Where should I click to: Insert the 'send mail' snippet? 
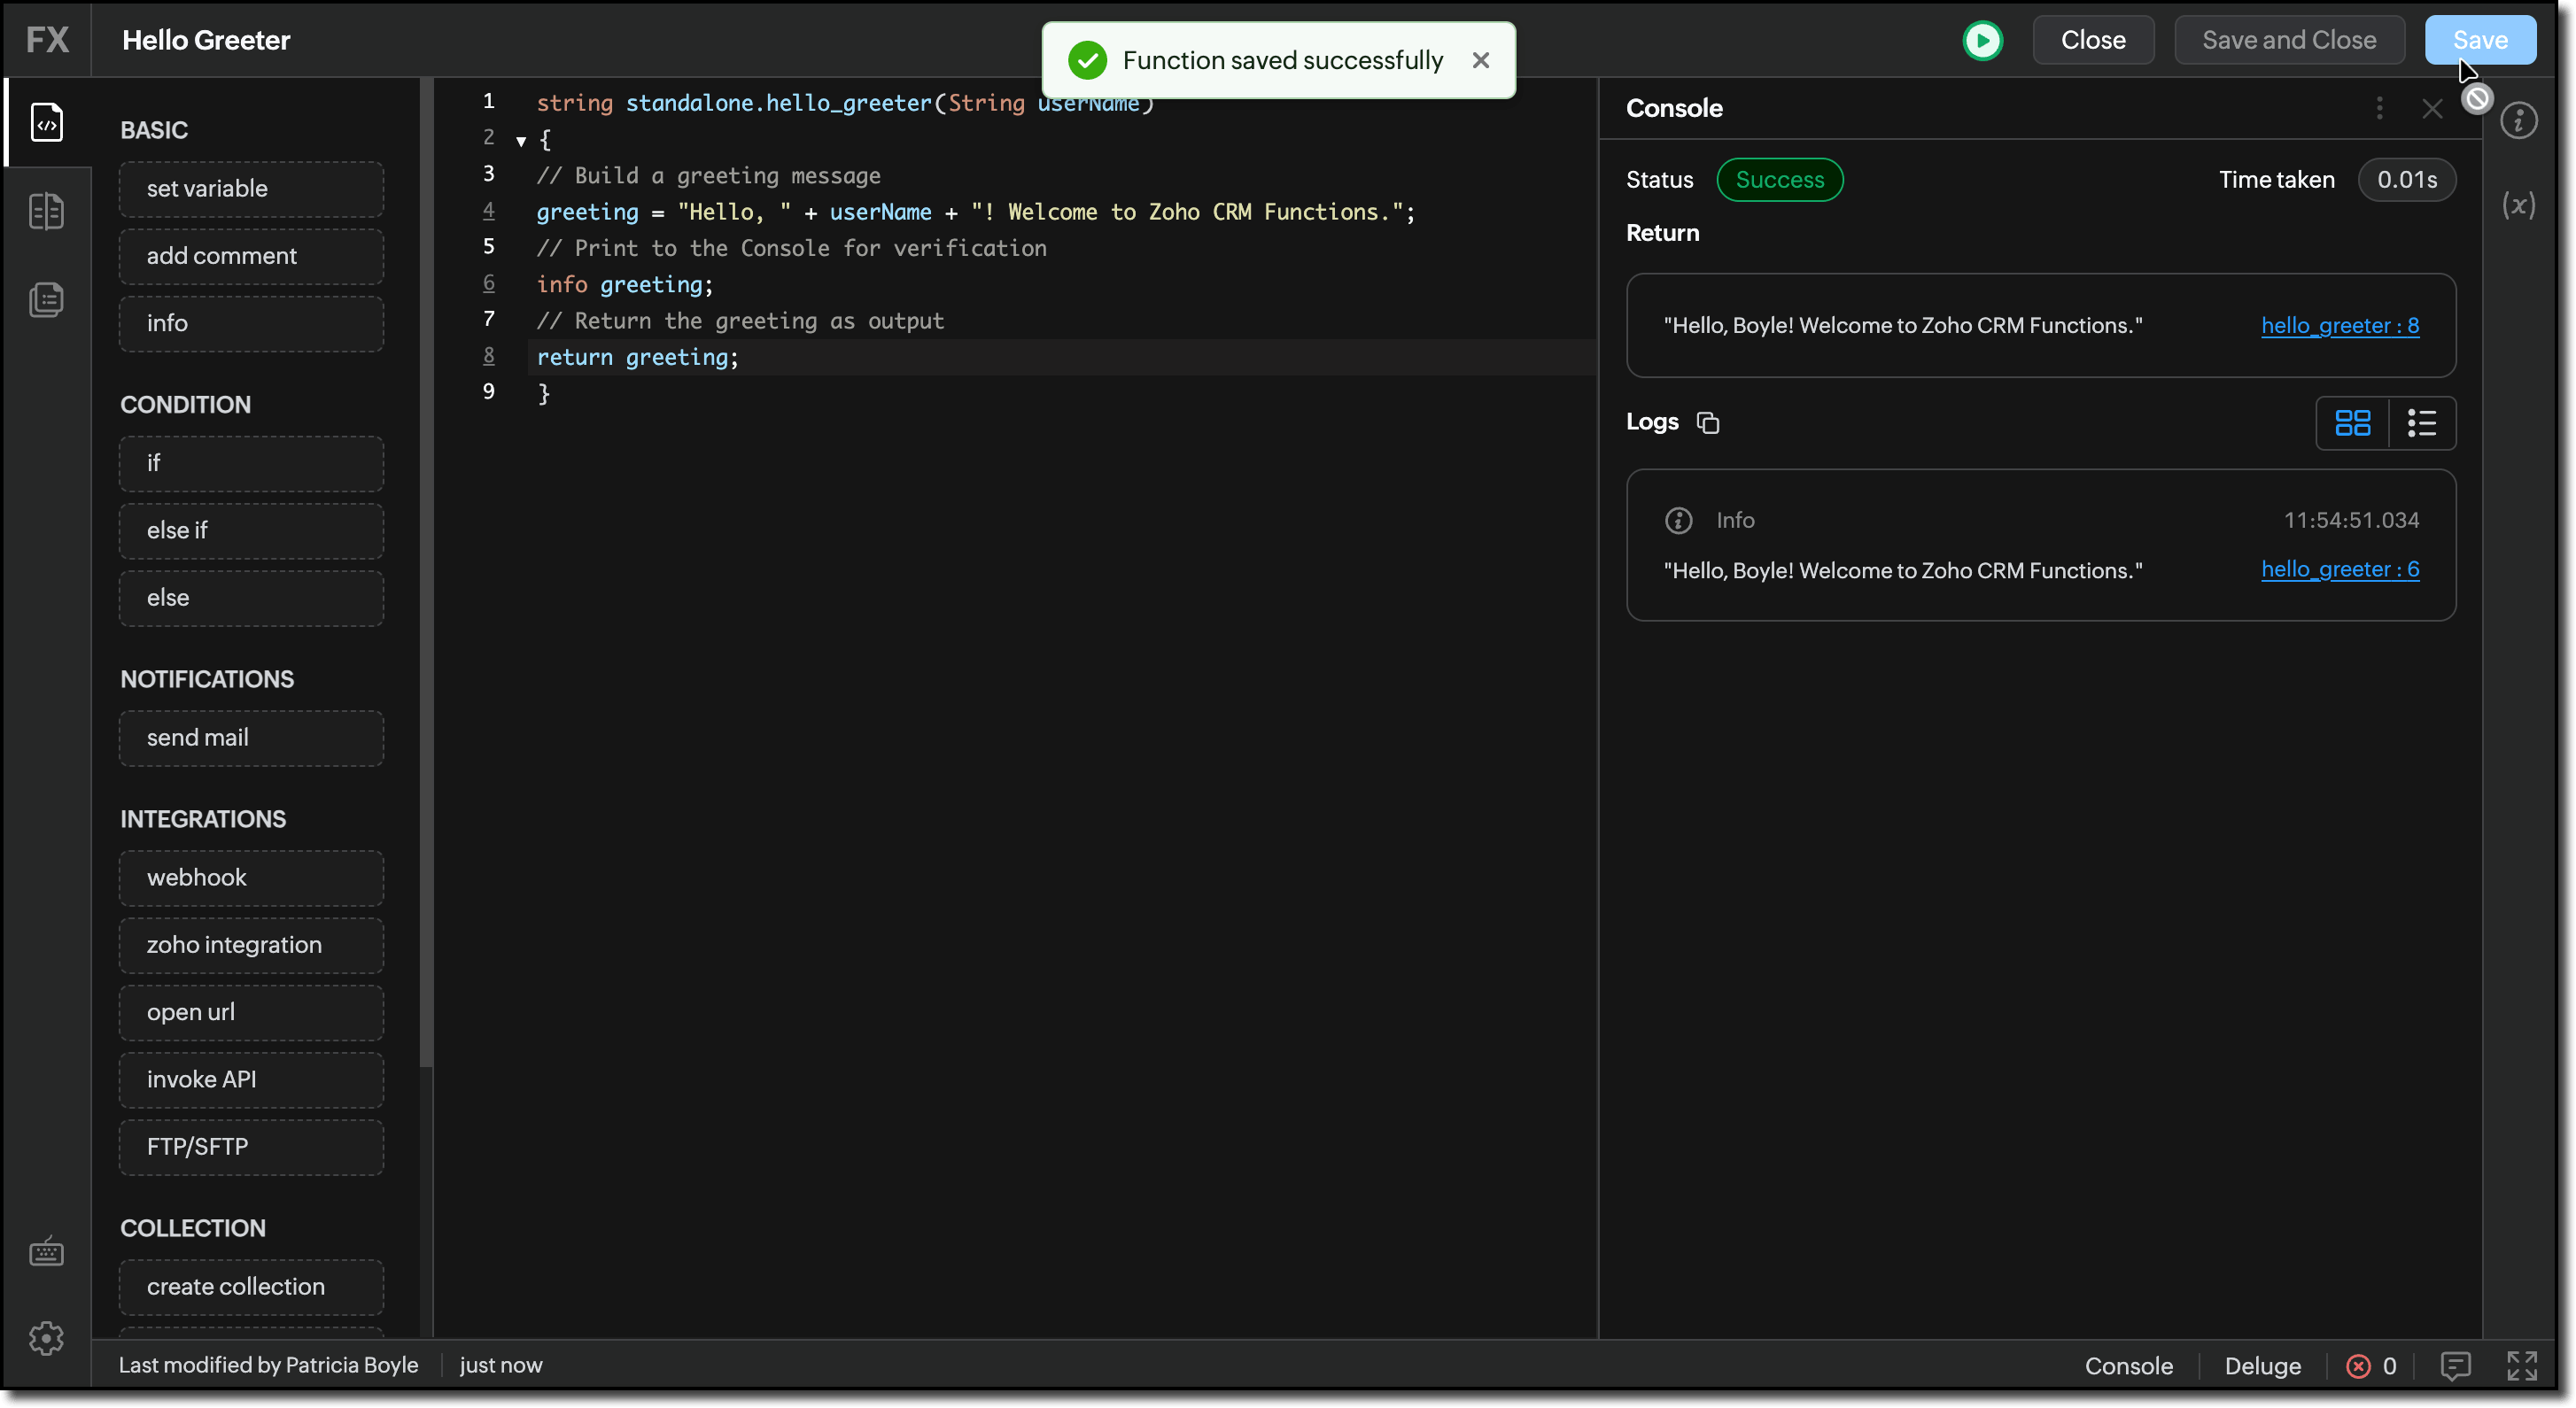(x=251, y=738)
